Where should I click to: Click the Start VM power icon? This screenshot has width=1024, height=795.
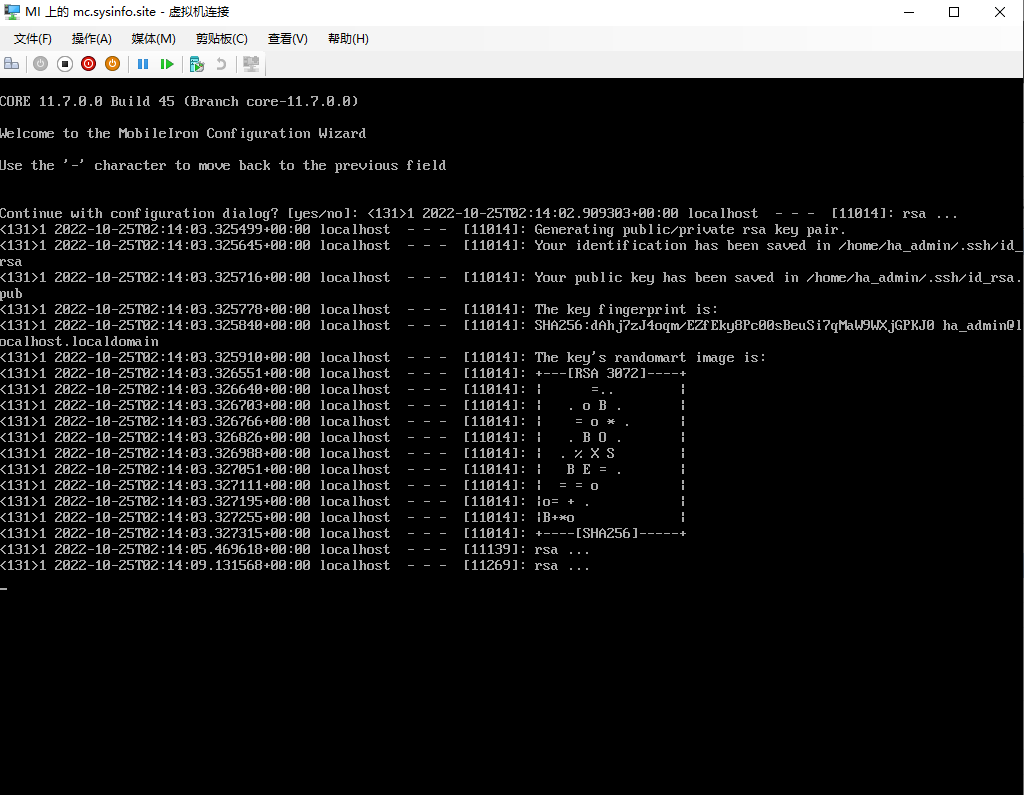click(40, 63)
